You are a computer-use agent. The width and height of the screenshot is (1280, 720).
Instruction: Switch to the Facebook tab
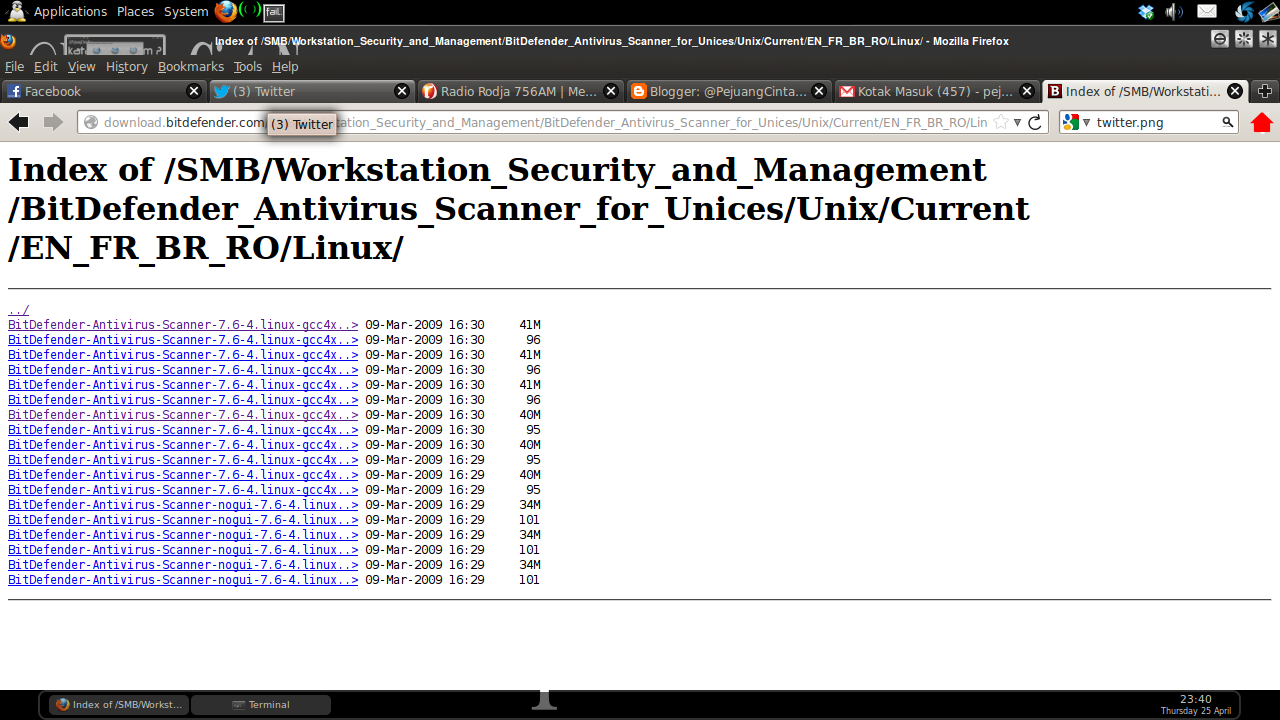pyautogui.click(x=104, y=91)
